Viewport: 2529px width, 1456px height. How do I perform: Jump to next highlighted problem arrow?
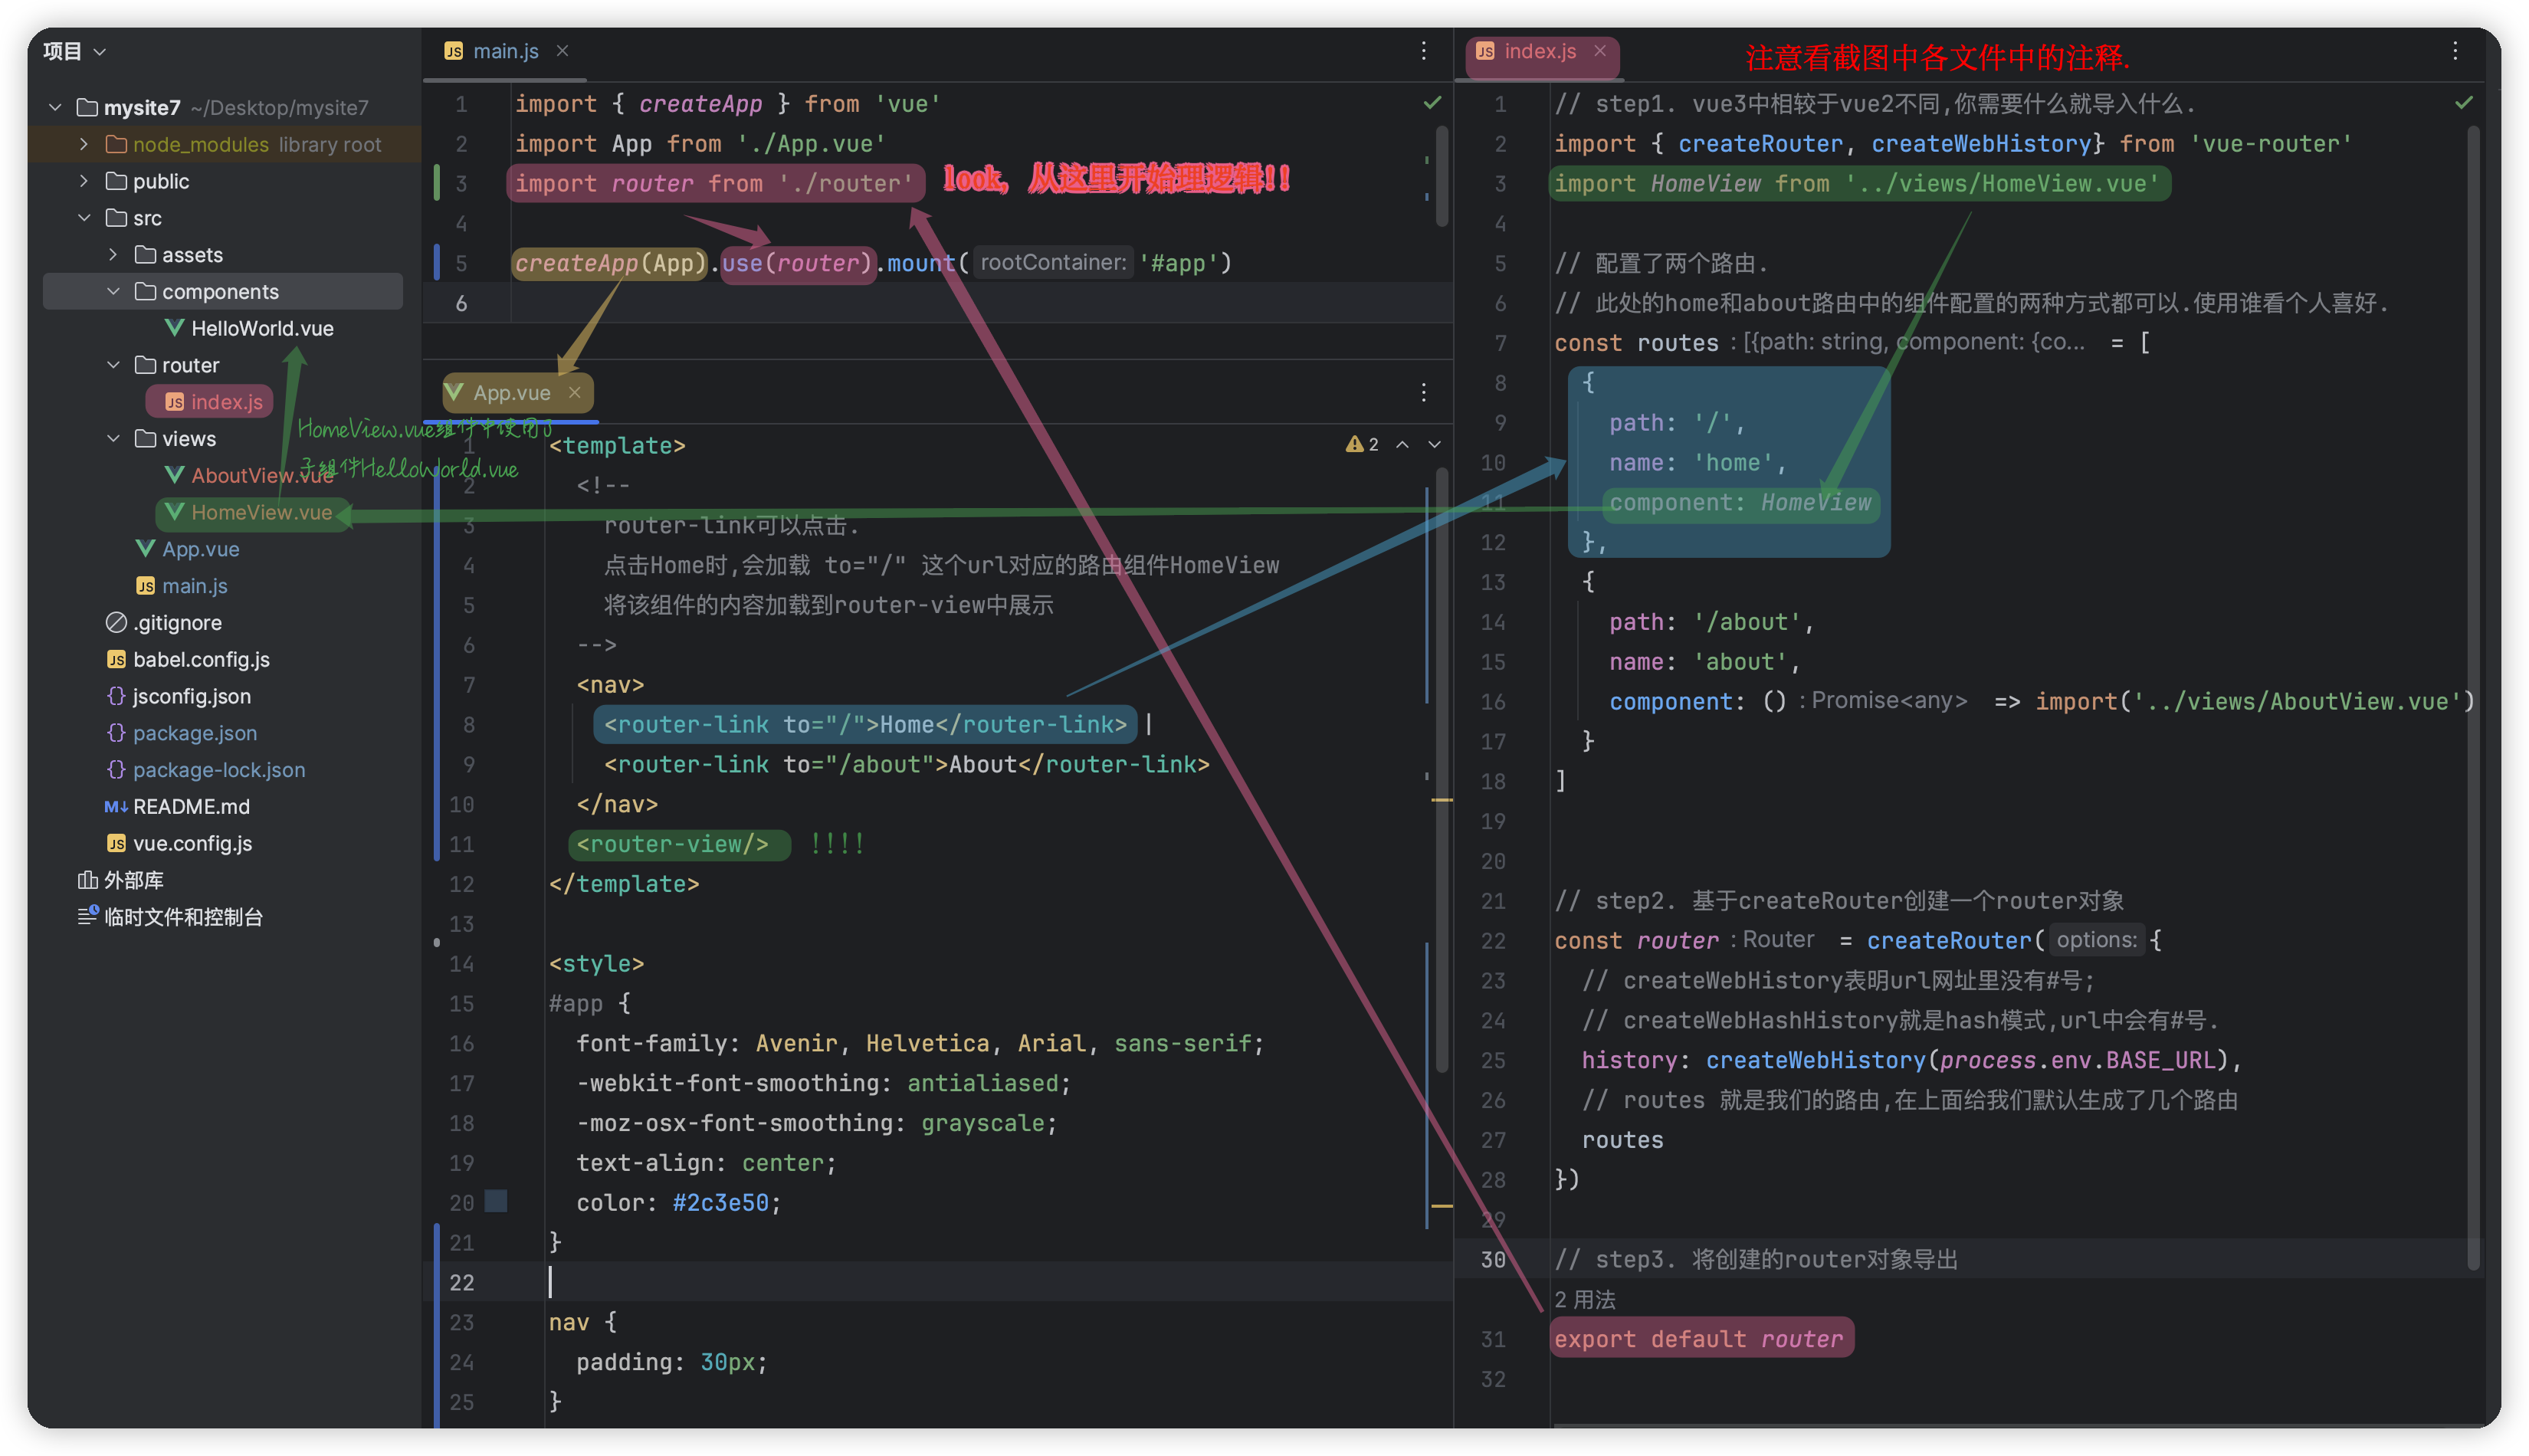click(1434, 444)
